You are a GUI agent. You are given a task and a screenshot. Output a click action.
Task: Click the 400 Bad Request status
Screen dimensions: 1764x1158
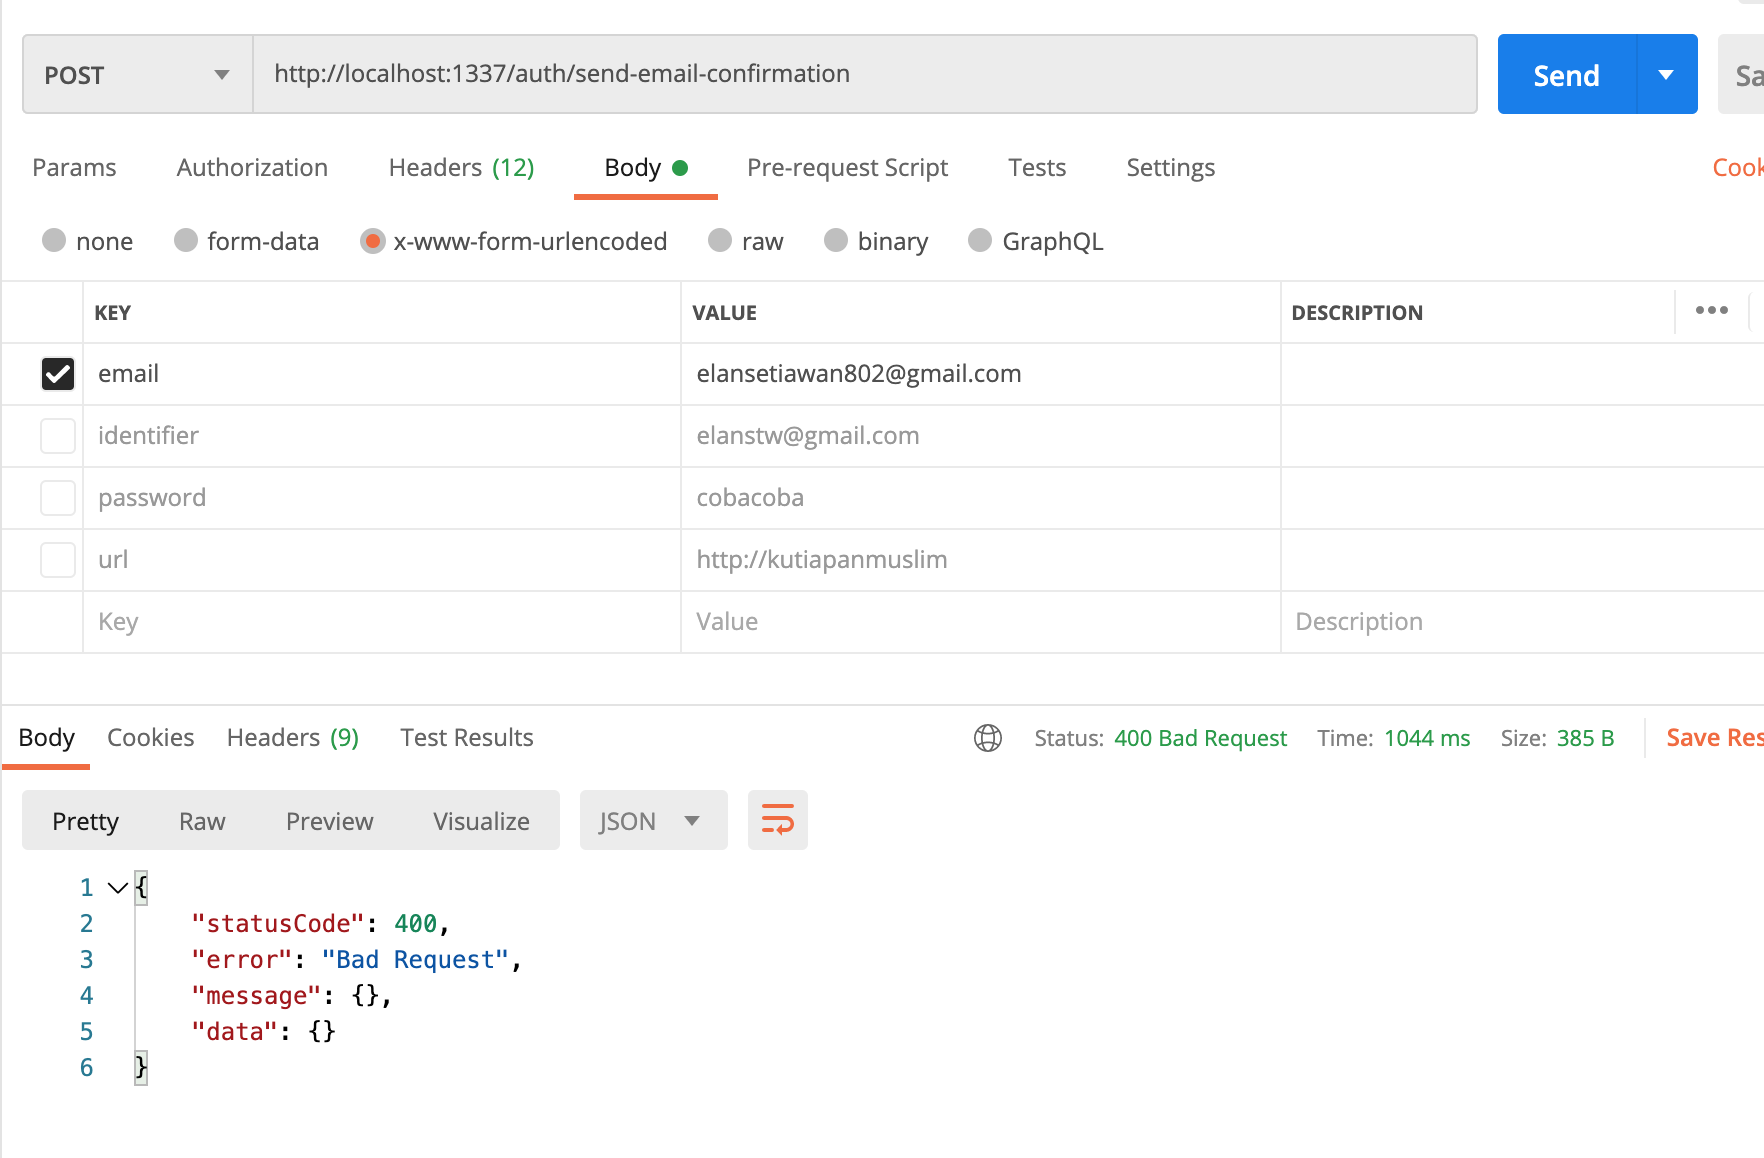1200,738
